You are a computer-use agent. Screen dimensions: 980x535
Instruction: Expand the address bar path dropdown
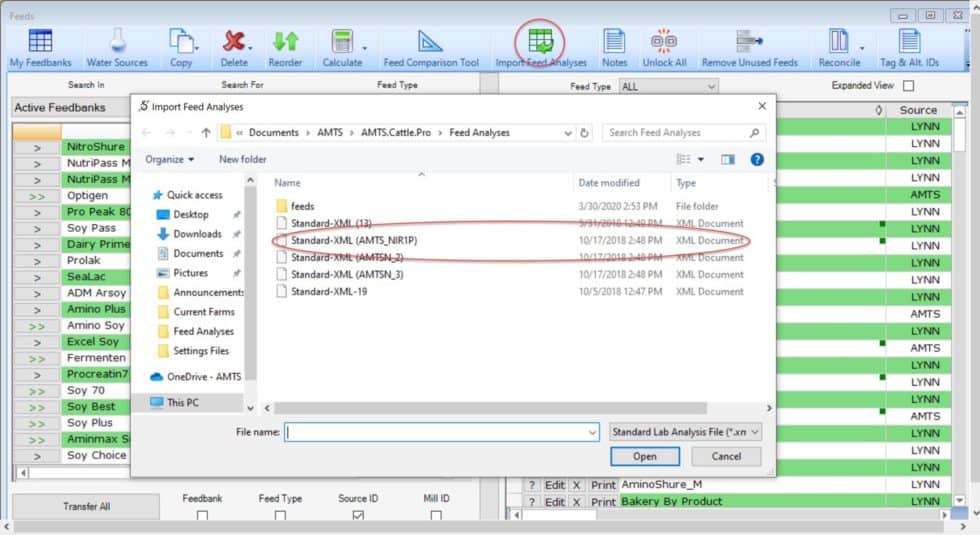[x=568, y=132]
